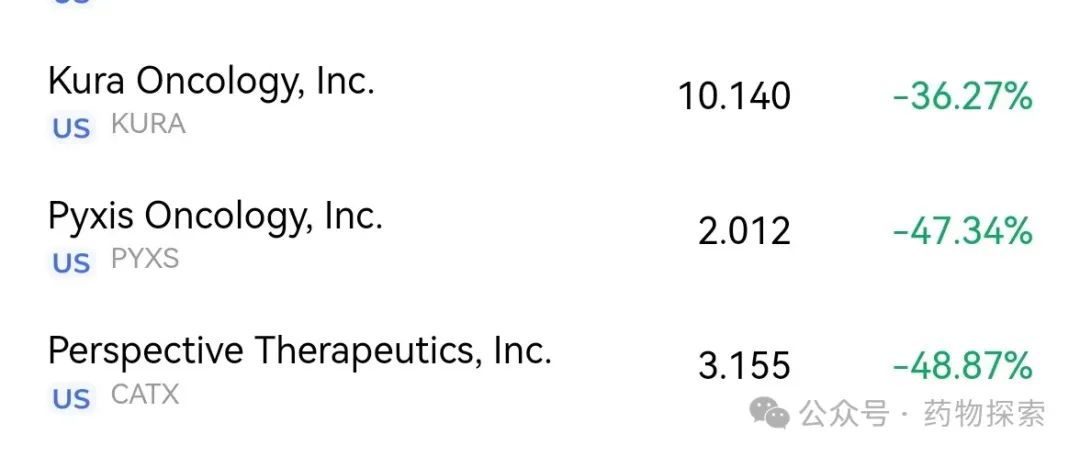Image resolution: width=1080 pixels, height=456 pixels.
Task: Click the 3.155 price for Perspective Therapeutics
Action: point(744,366)
